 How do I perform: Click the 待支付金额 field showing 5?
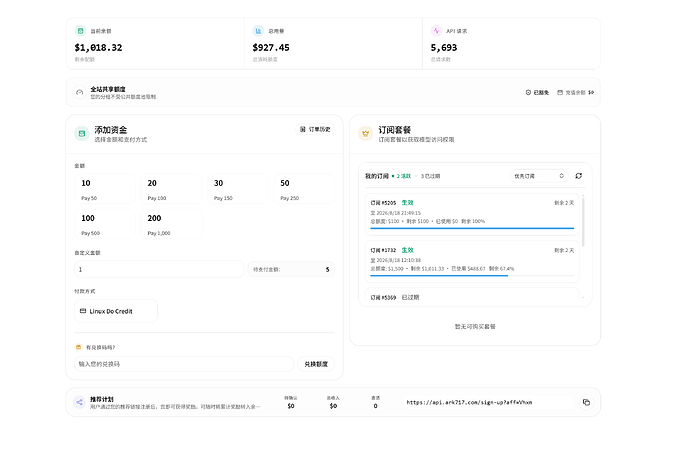tap(291, 269)
